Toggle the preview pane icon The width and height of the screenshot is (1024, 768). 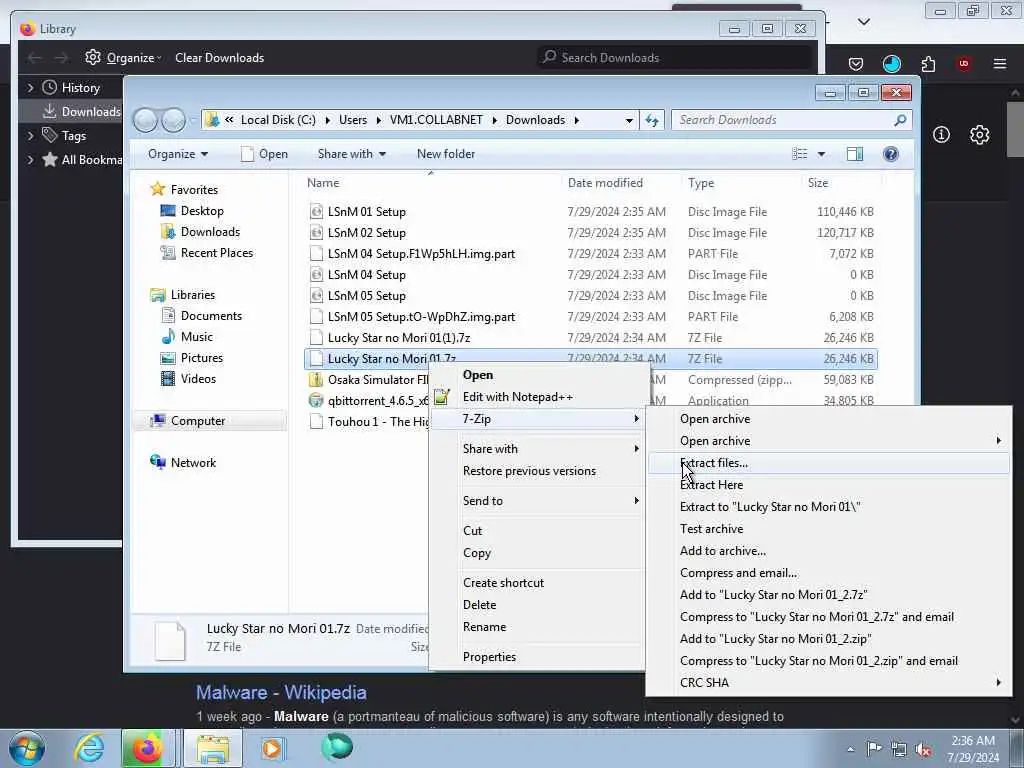point(854,154)
